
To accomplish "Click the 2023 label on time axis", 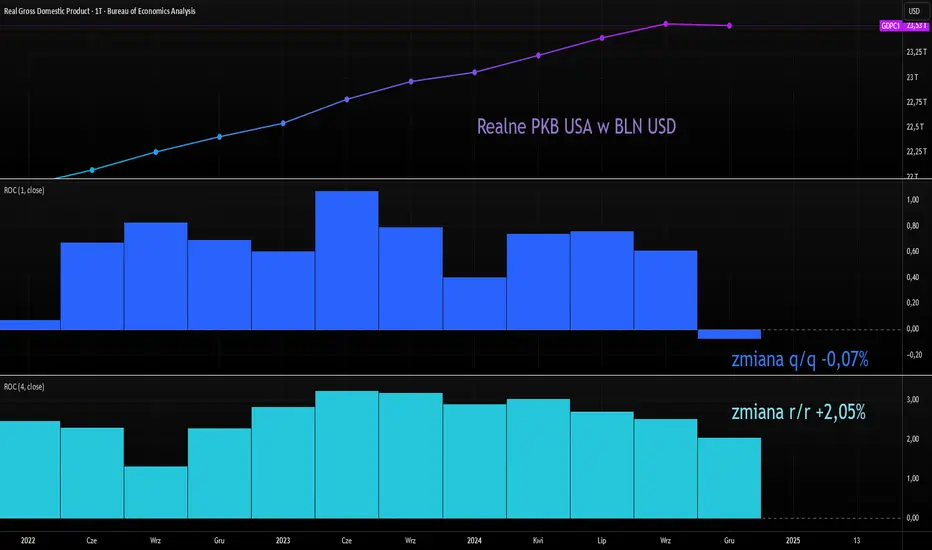I will coord(283,540).
